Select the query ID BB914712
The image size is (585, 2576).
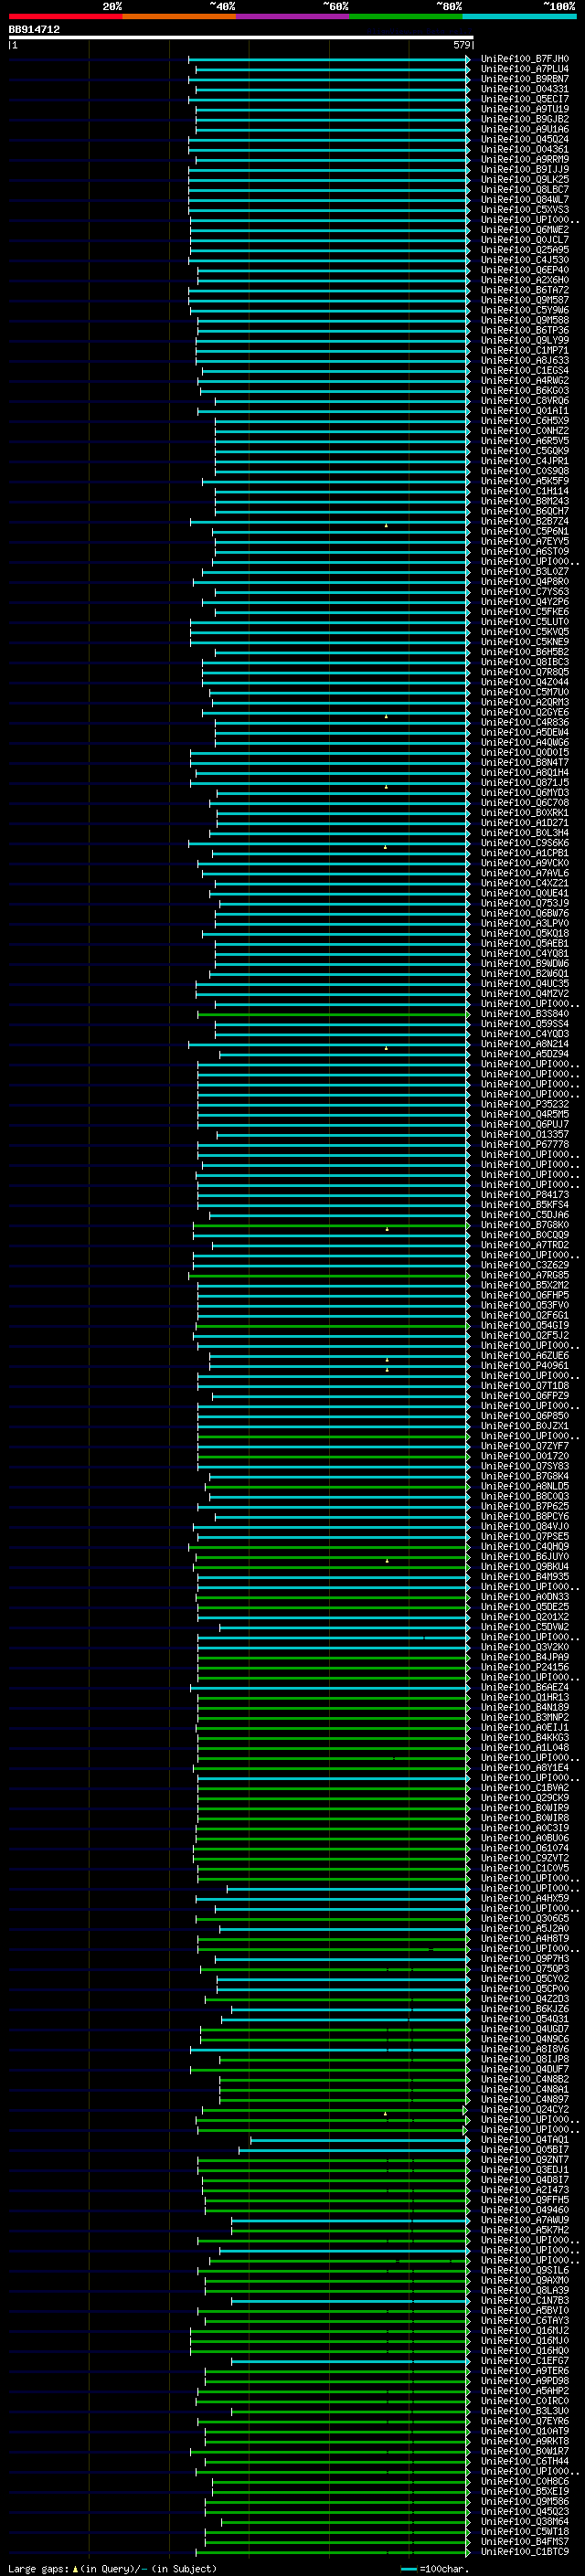pos(34,30)
